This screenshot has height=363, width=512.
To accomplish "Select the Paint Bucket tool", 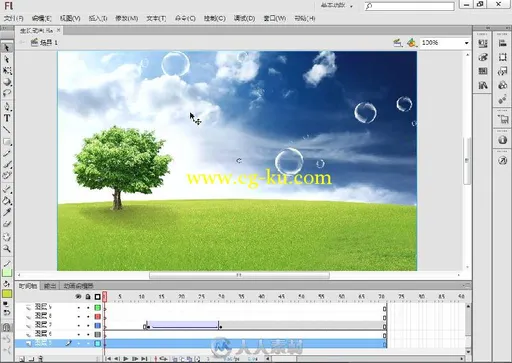I will click(7, 201).
